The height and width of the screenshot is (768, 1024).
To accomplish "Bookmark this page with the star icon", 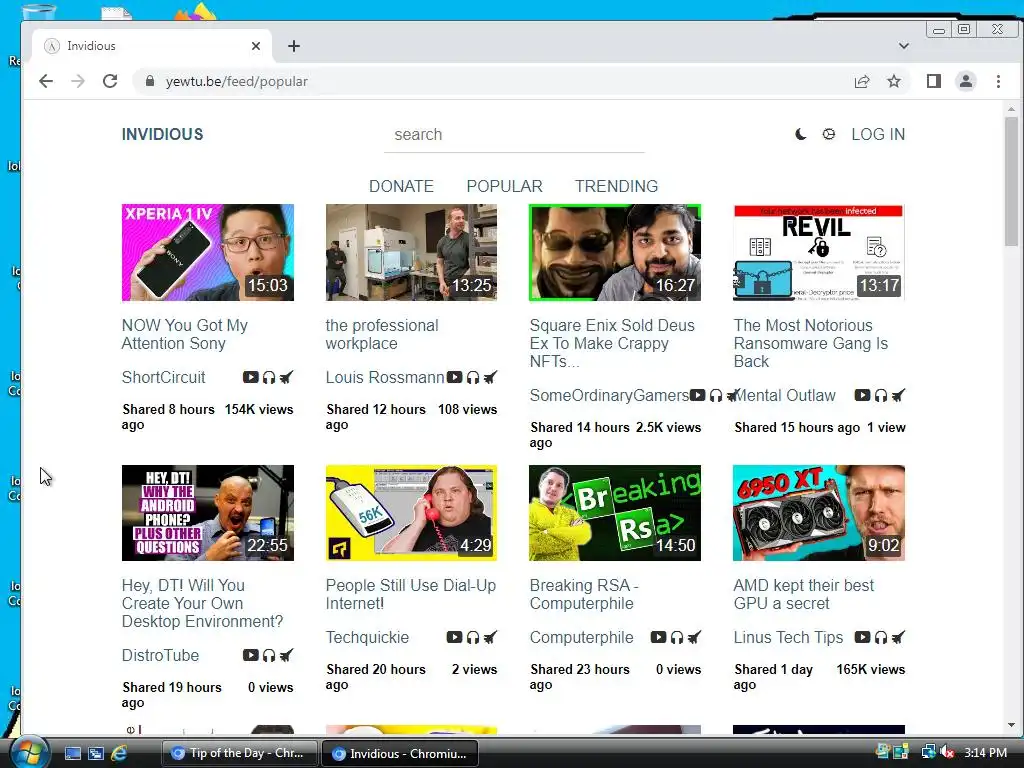I will [x=894, y=81].
